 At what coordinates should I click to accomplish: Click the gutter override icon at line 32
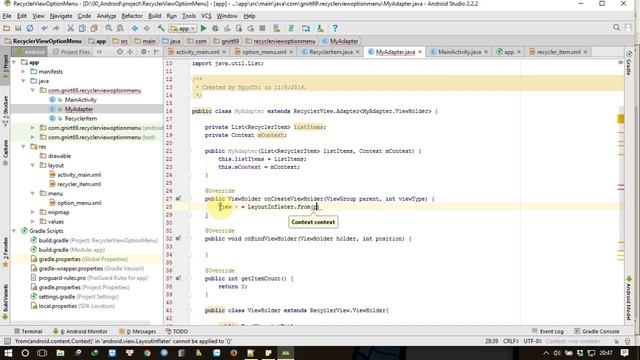tap(178, 238)
